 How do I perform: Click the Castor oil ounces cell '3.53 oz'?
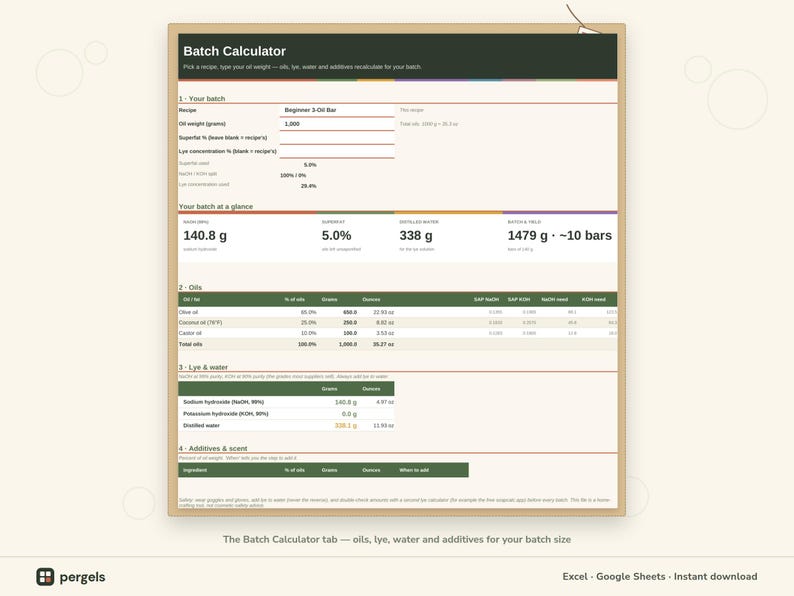point(385,333)
